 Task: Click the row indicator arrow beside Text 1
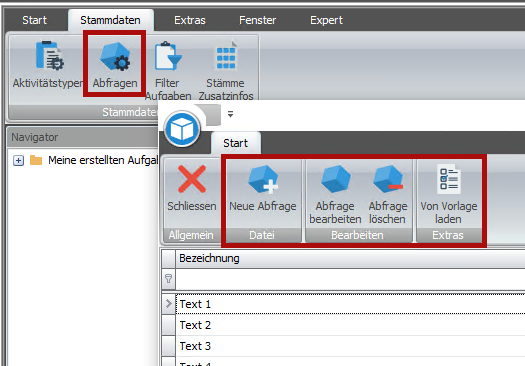coord(168,304)
